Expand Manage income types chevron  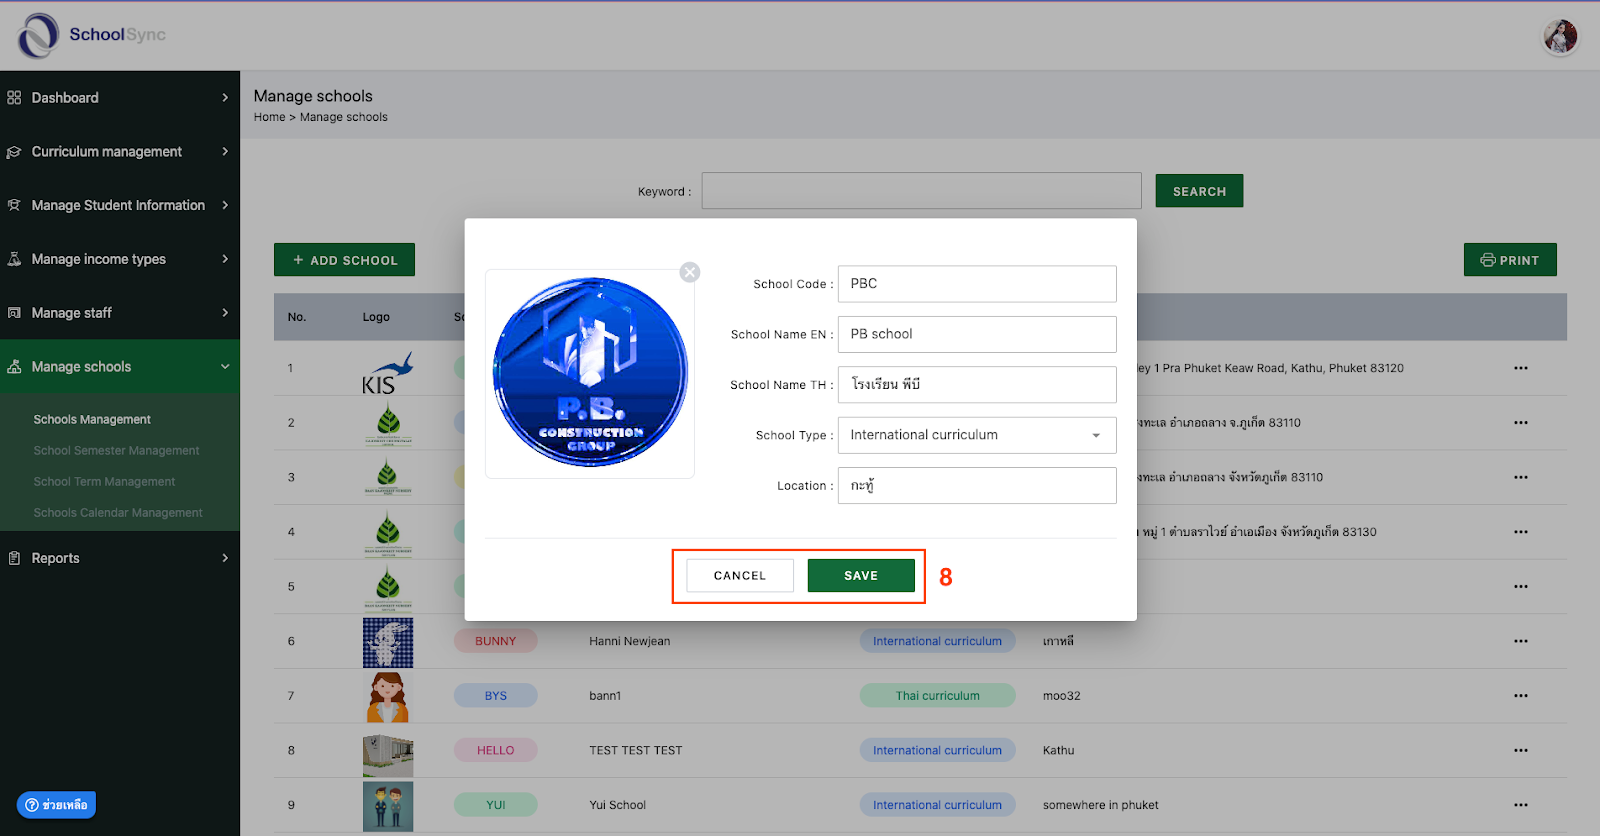click(x=225, y=259)
